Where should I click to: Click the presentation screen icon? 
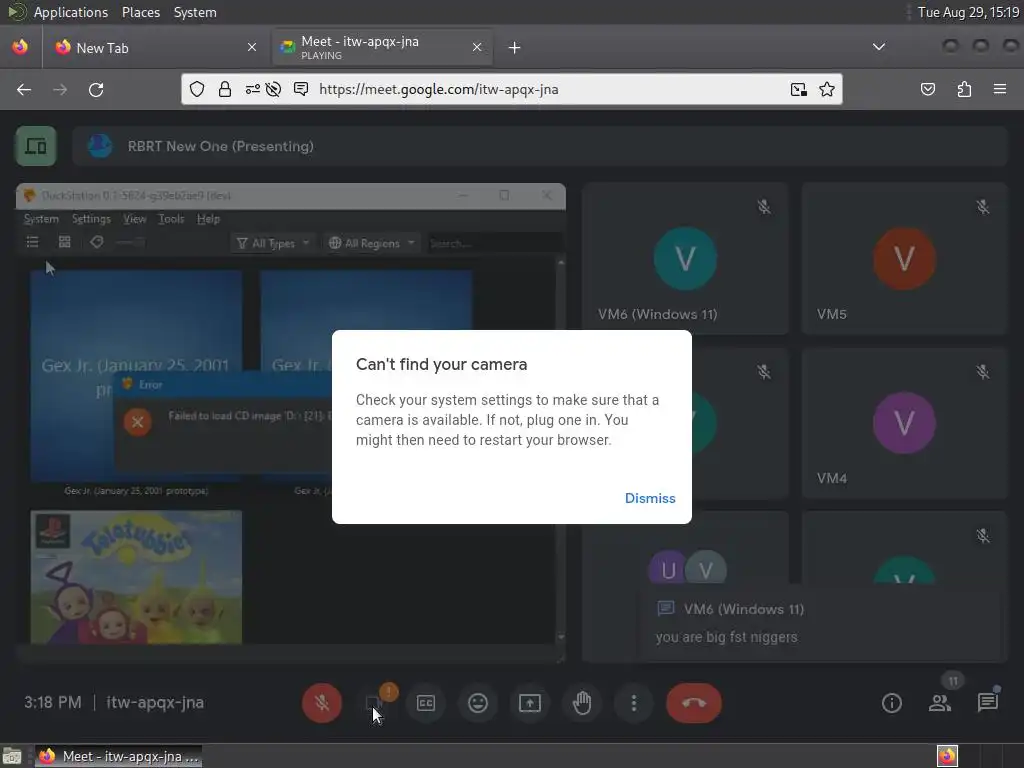click(x=36, y=146)
